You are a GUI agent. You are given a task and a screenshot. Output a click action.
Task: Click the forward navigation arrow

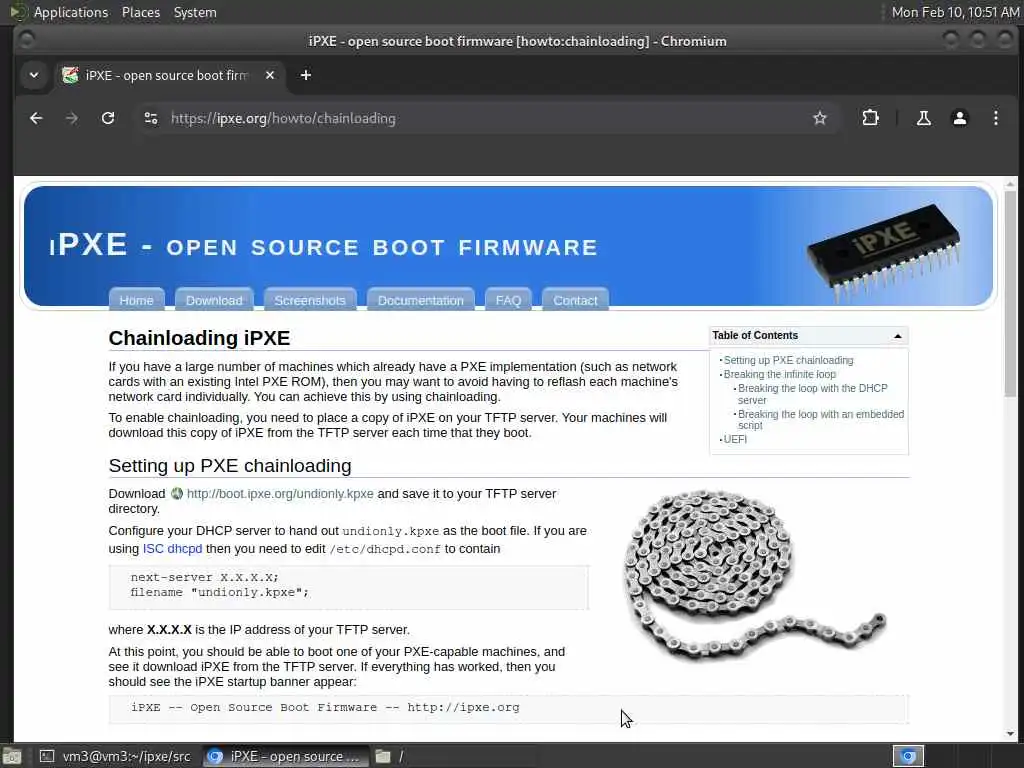point(72,118)
